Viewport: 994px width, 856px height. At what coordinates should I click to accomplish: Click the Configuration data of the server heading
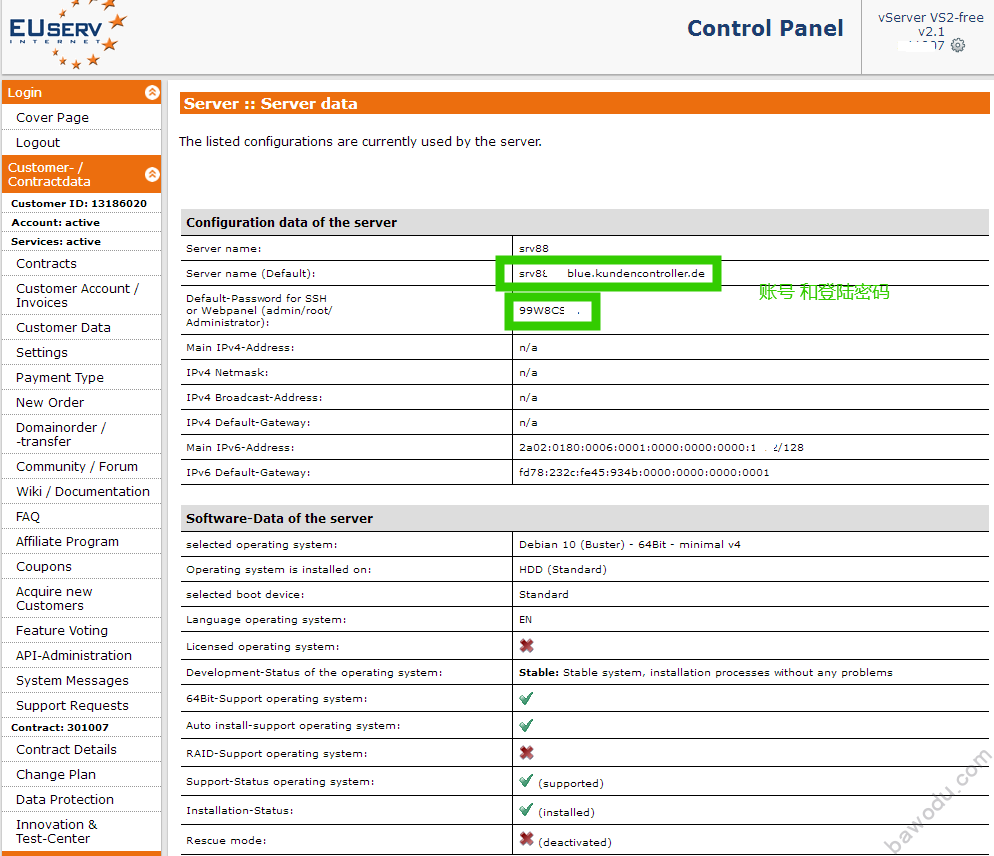[292, 223]
